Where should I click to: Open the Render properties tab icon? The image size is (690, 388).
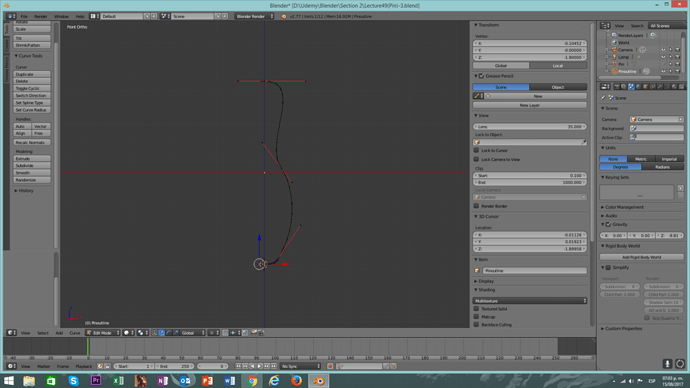tap(617, 87)
